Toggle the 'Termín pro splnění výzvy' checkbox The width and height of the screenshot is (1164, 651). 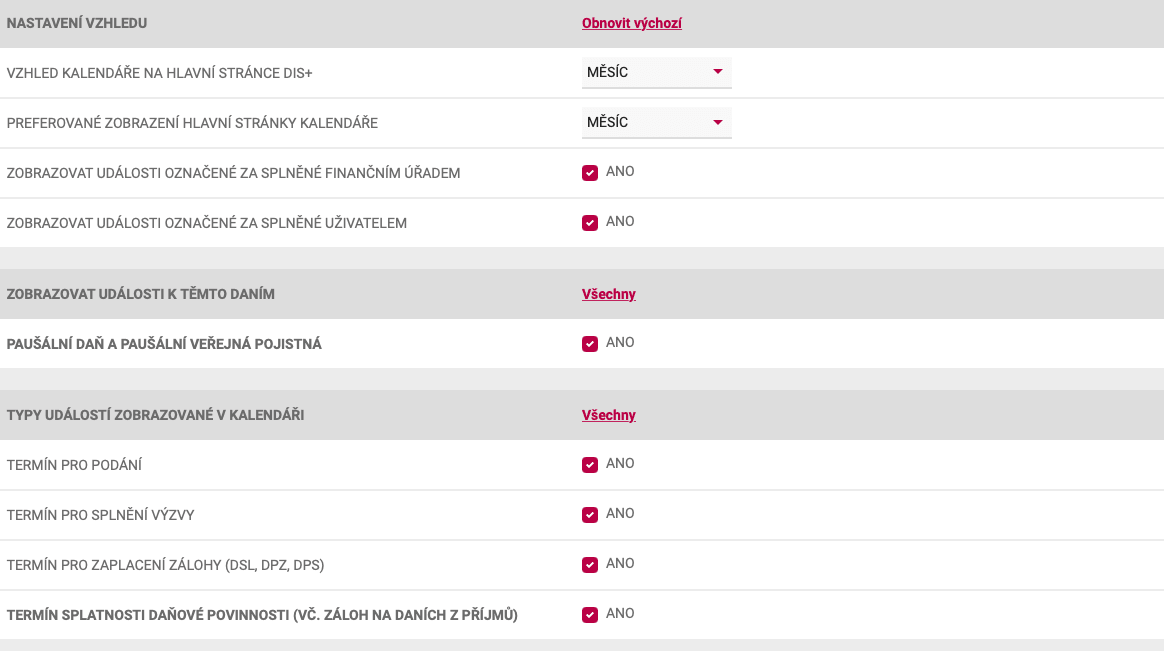click(x=590, y=515)
